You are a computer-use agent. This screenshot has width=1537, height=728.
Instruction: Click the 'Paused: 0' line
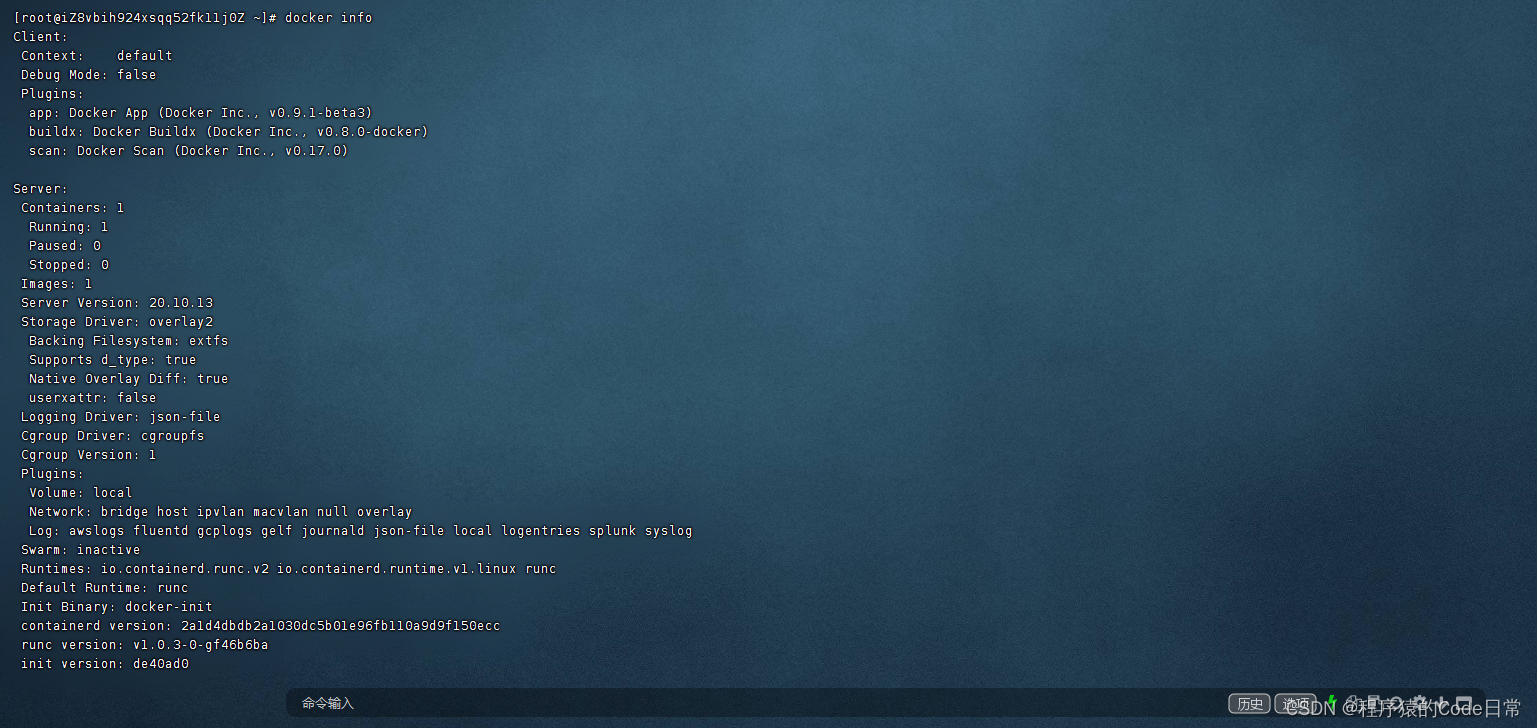[x=65, y=246]
